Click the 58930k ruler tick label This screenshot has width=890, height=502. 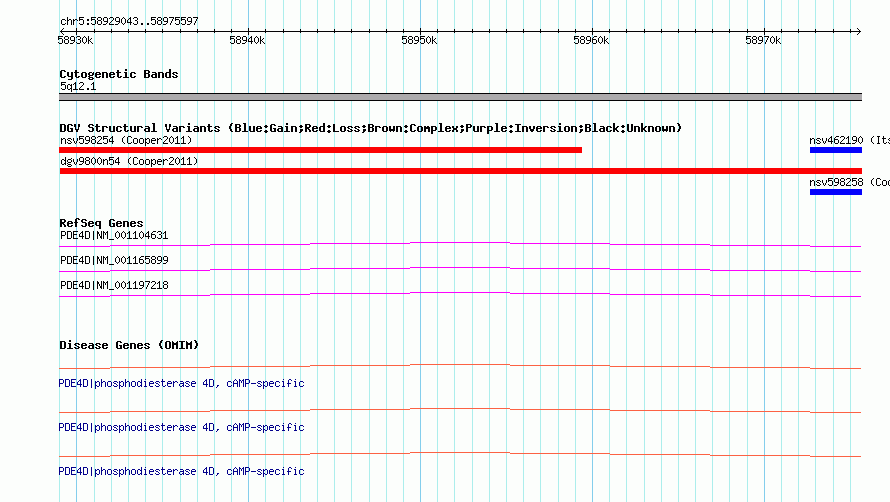tap(75, 40)
